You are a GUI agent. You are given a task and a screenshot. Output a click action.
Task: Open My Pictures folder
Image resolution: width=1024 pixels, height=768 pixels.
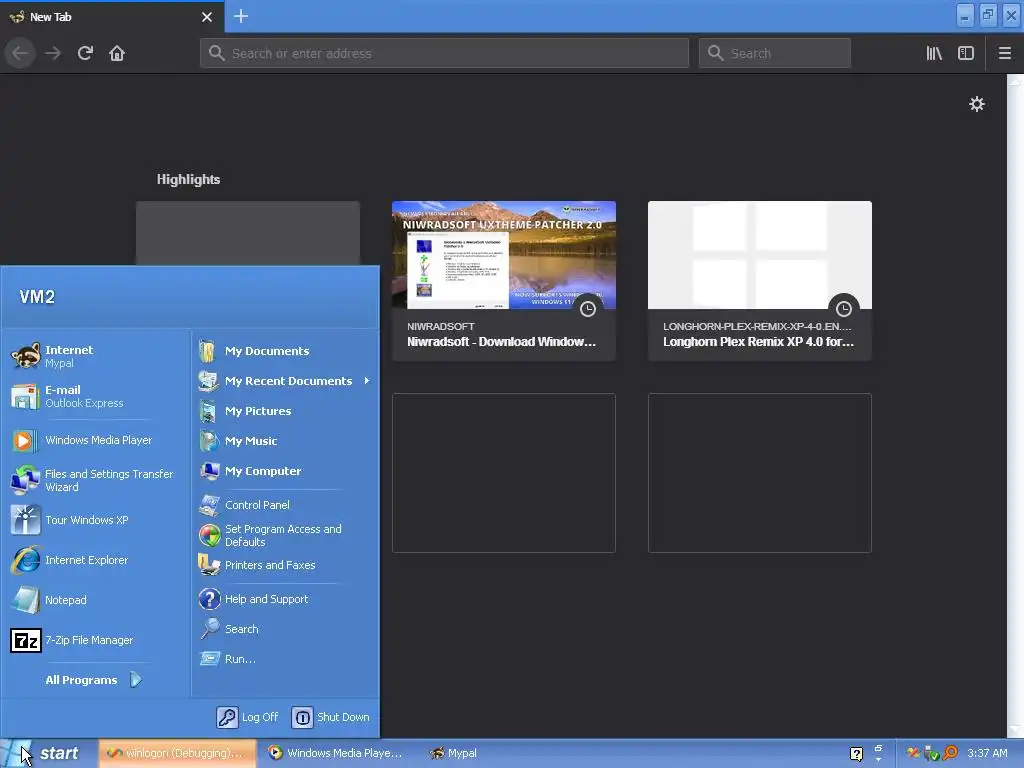(x=285, y=411)
